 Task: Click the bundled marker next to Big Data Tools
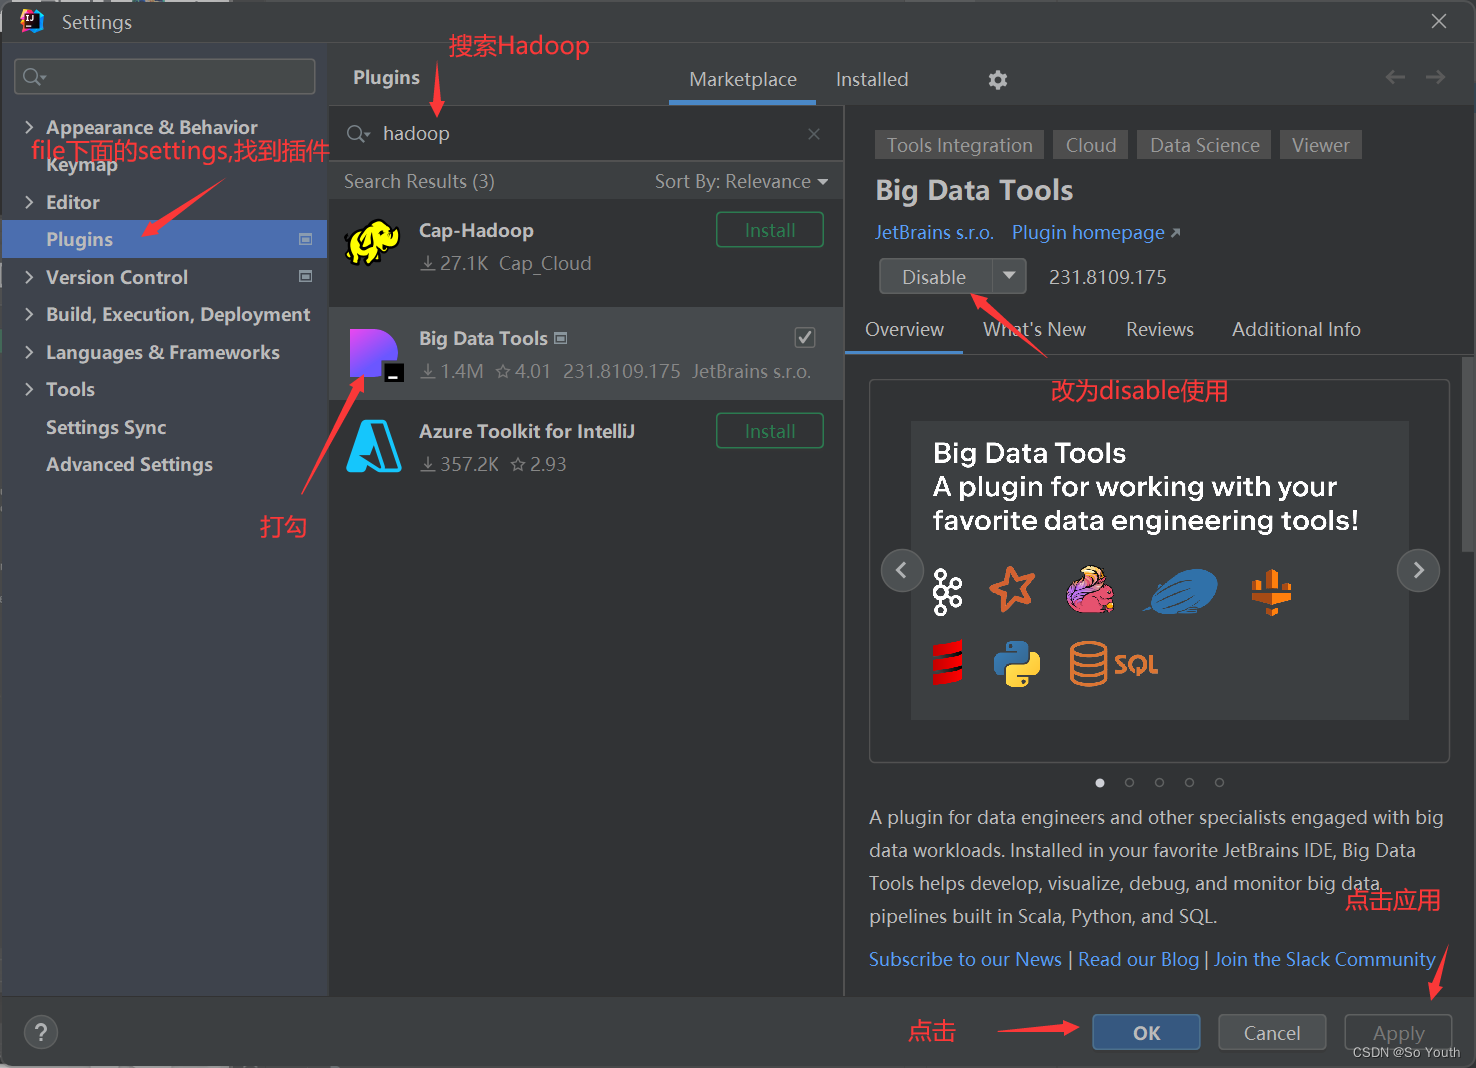[x=560, y=338]
